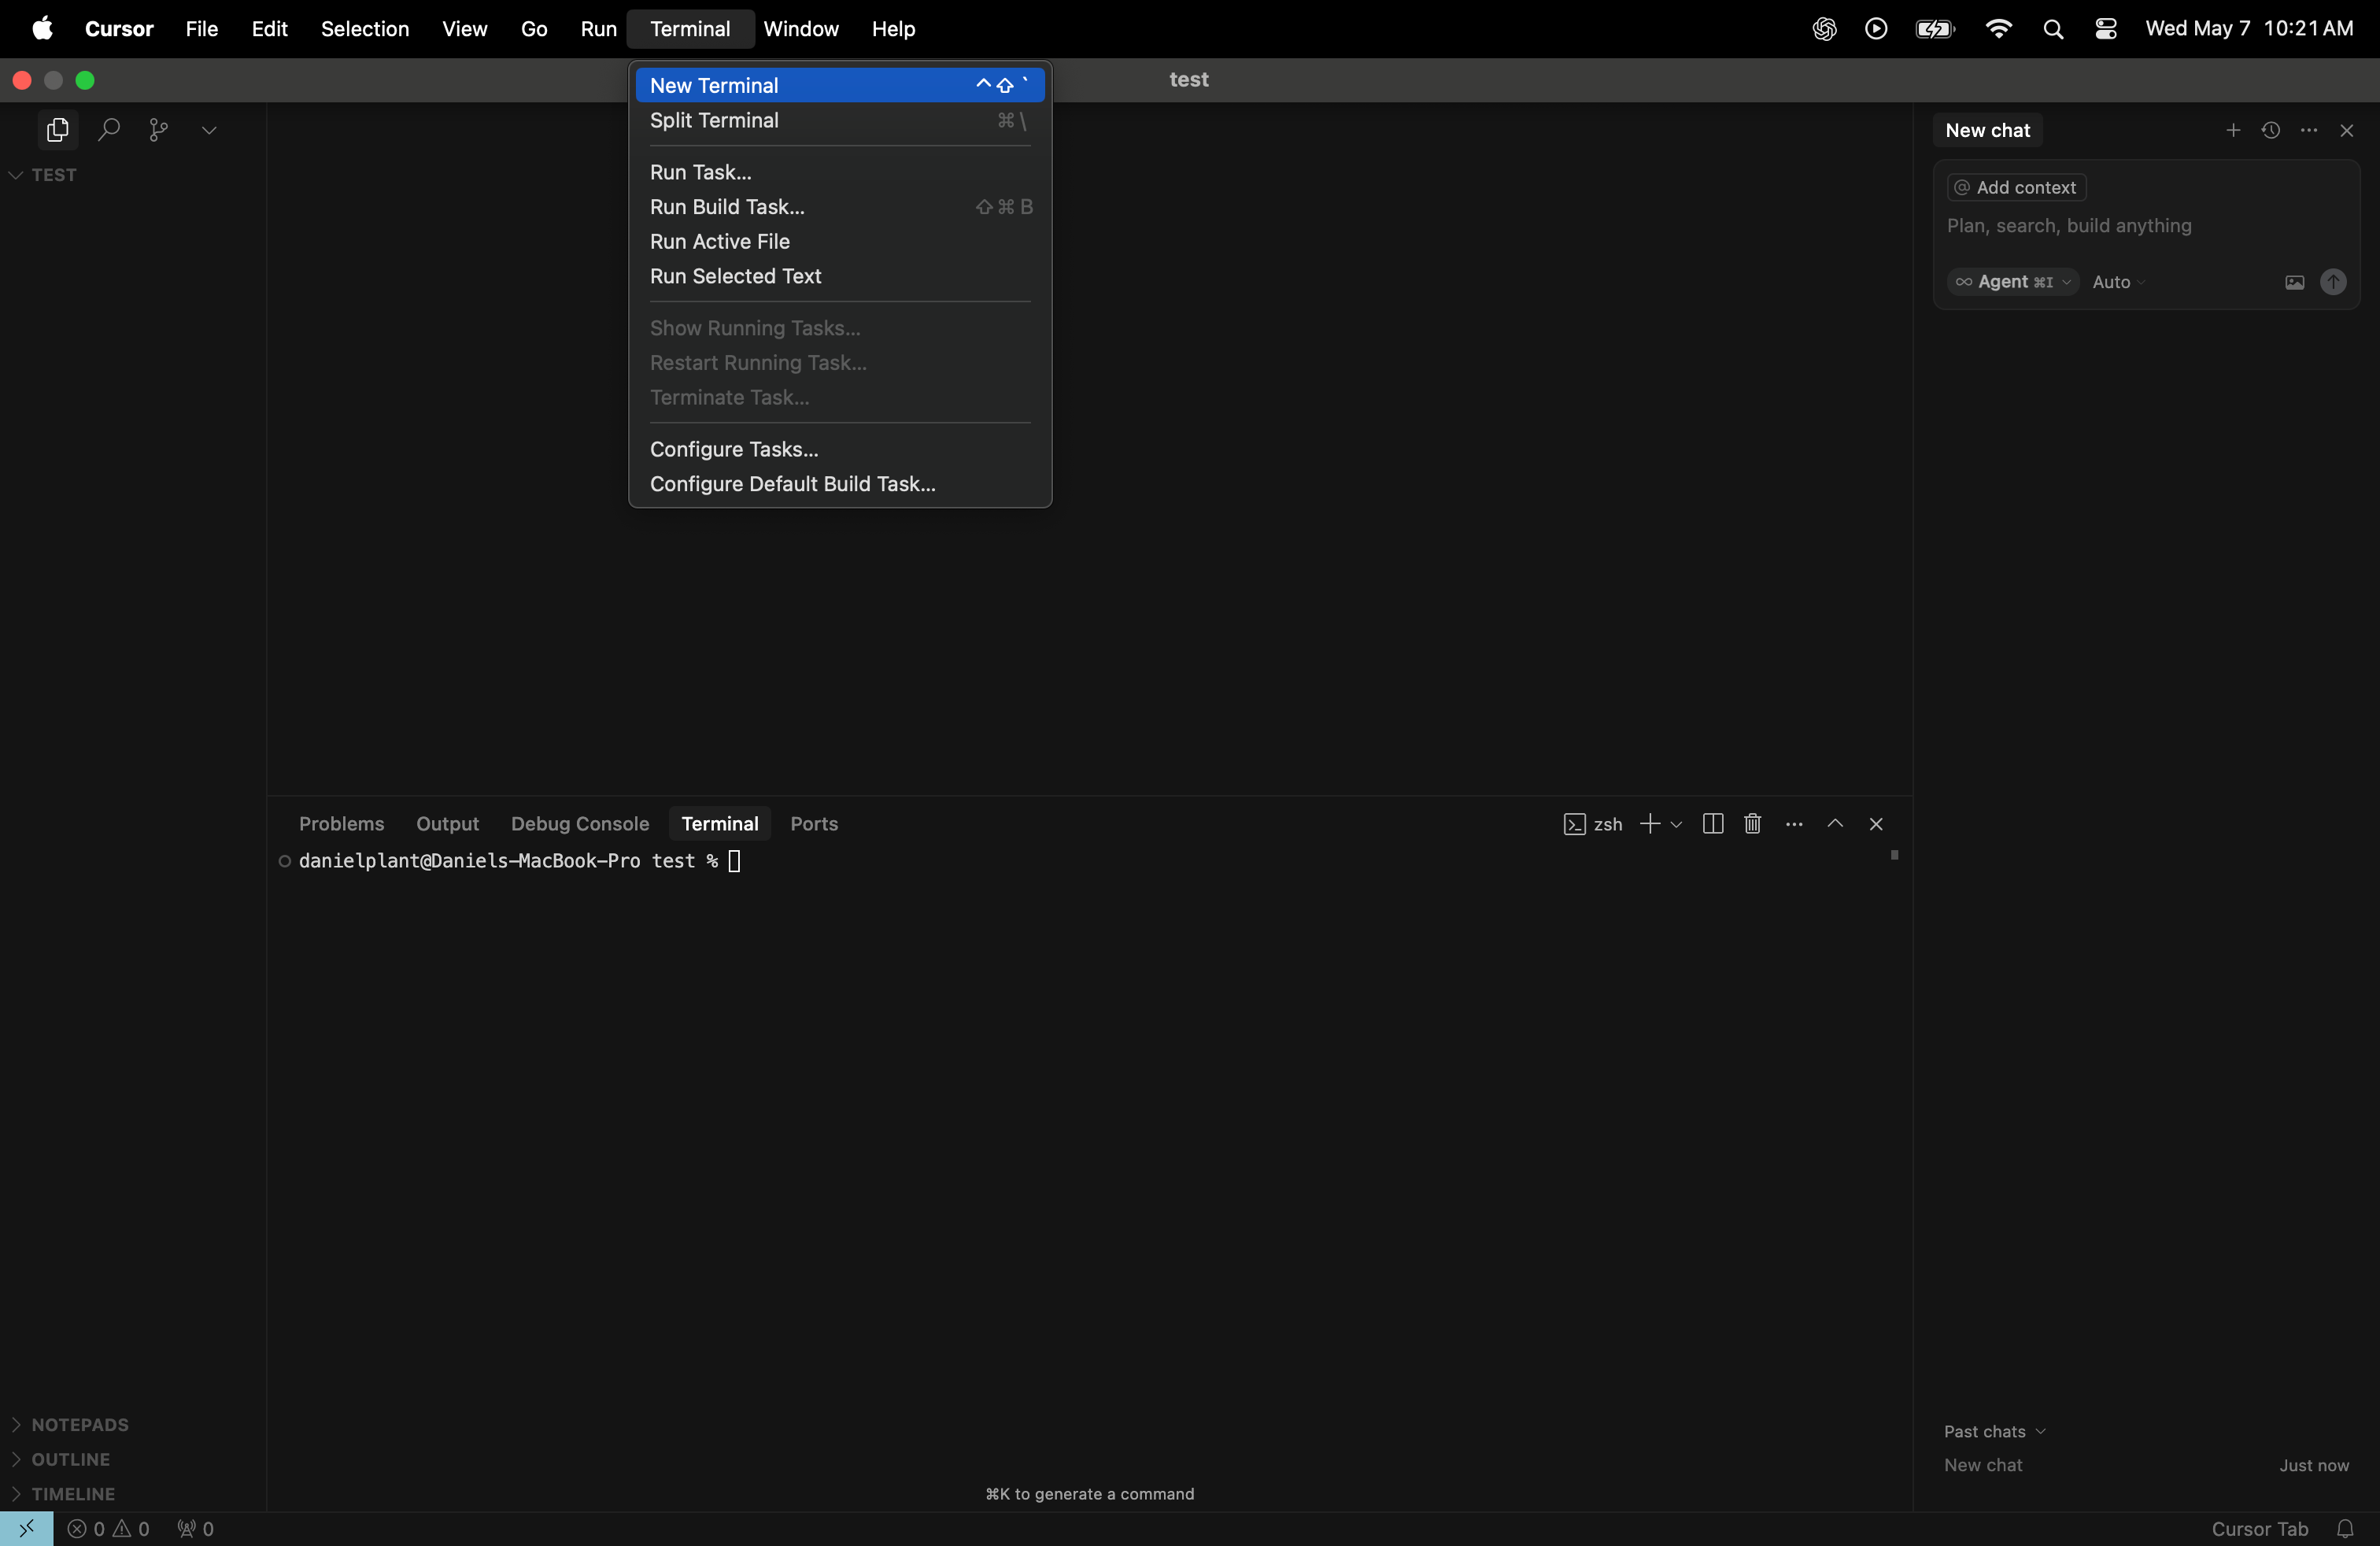The width and height of the screenshot is (2380, 1546).
Task: Open notifications bell in status bar
Action: tap(2344, 1528)
